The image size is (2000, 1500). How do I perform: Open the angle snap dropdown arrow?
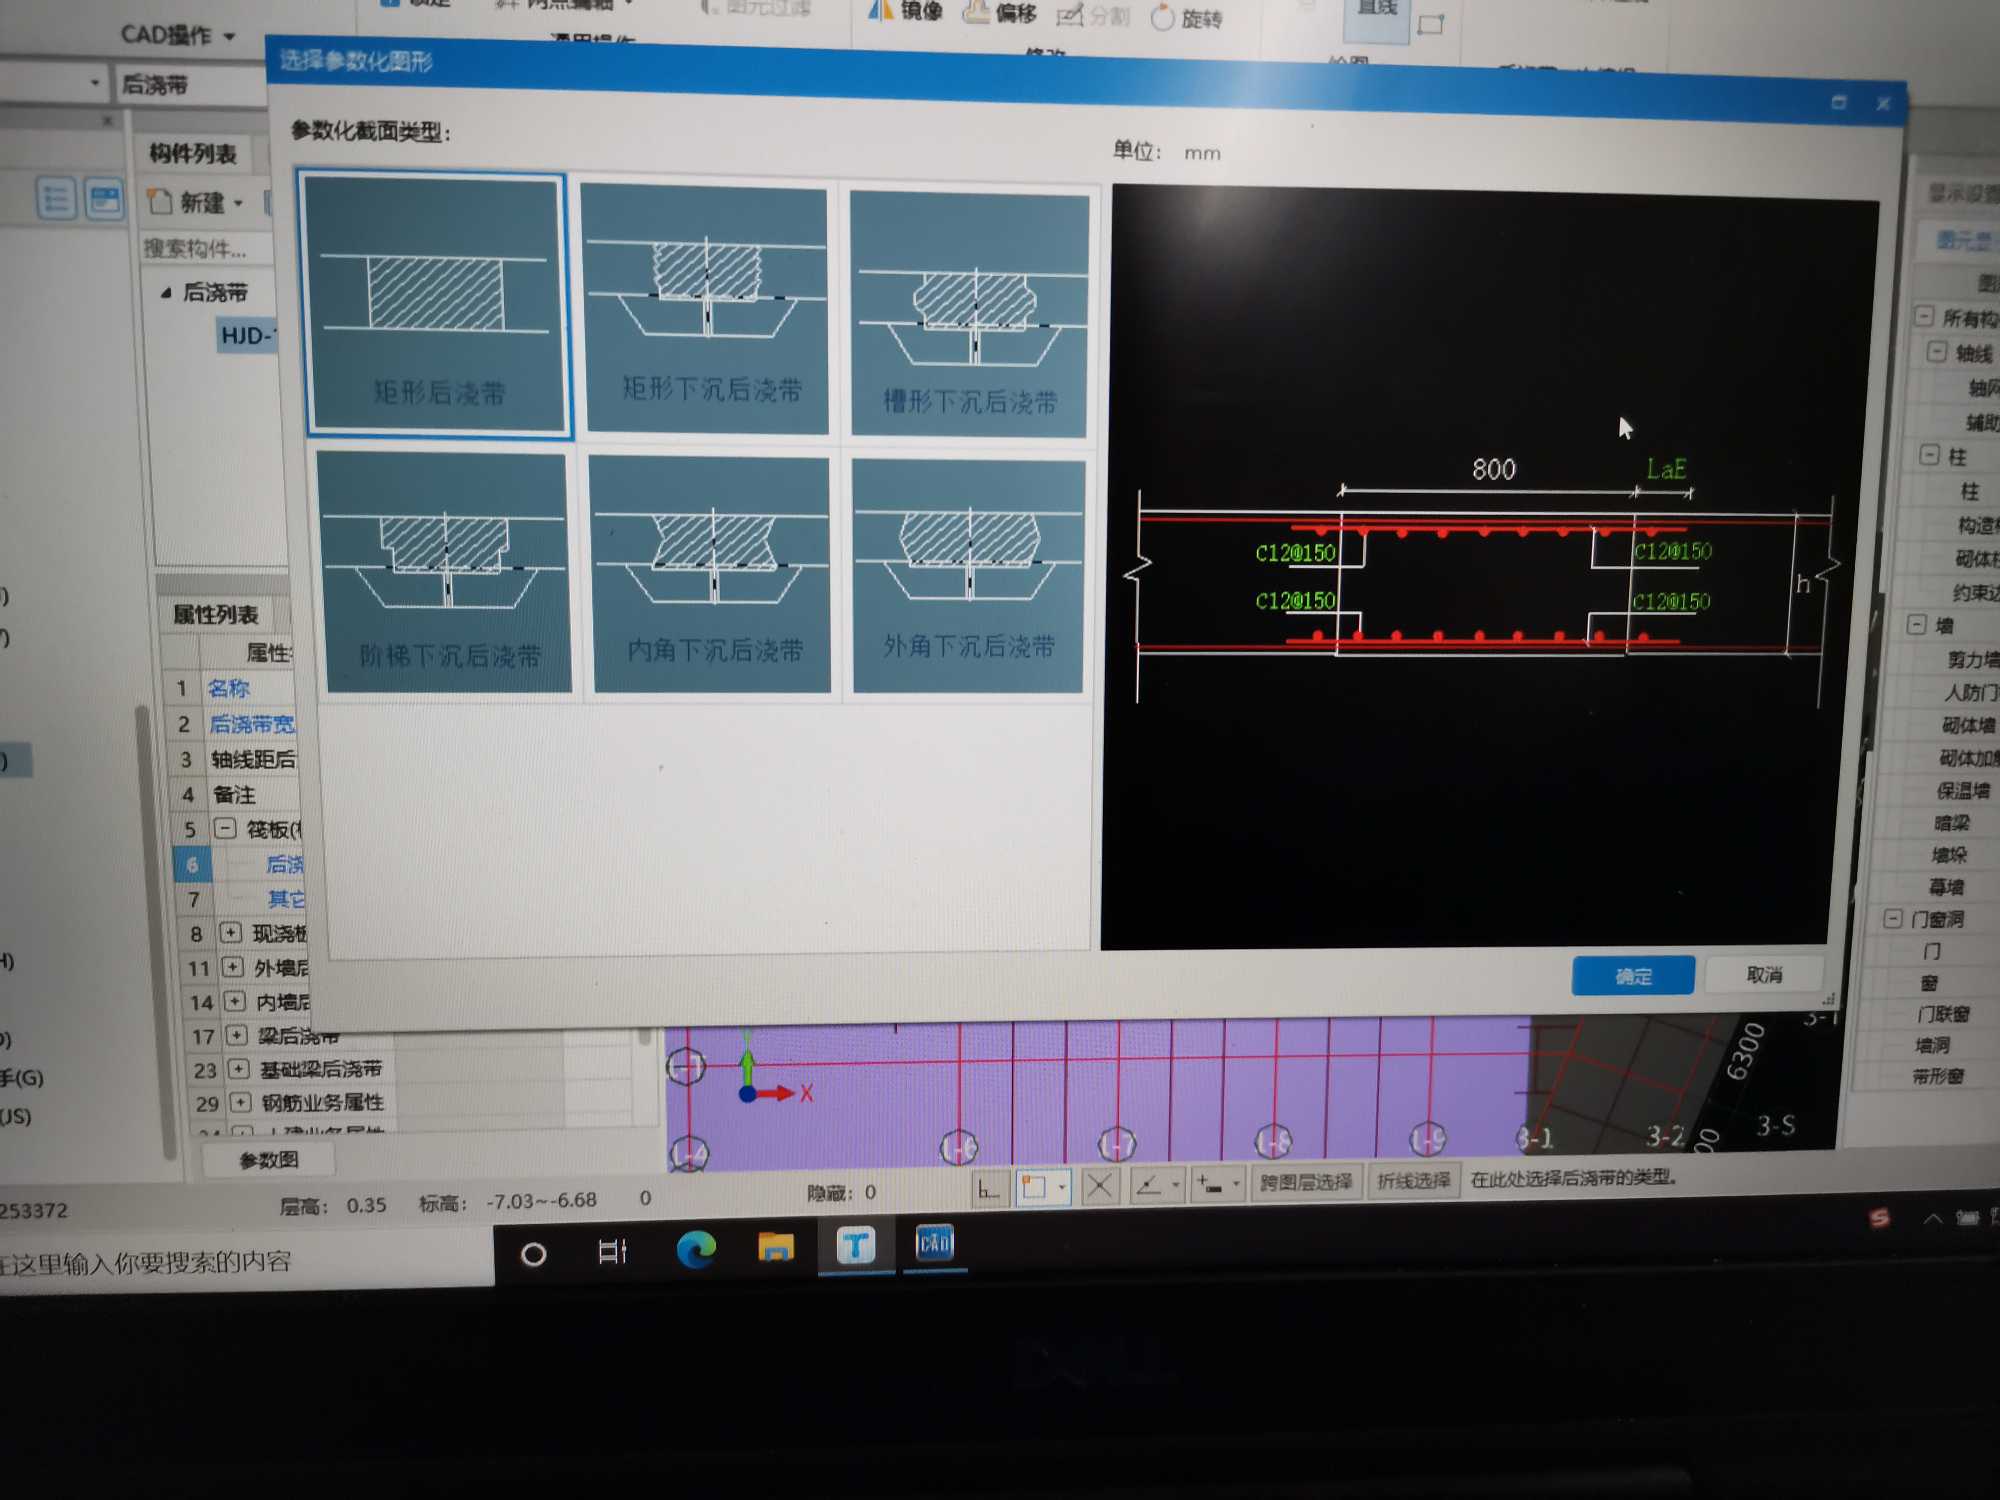[1176, 1185]
